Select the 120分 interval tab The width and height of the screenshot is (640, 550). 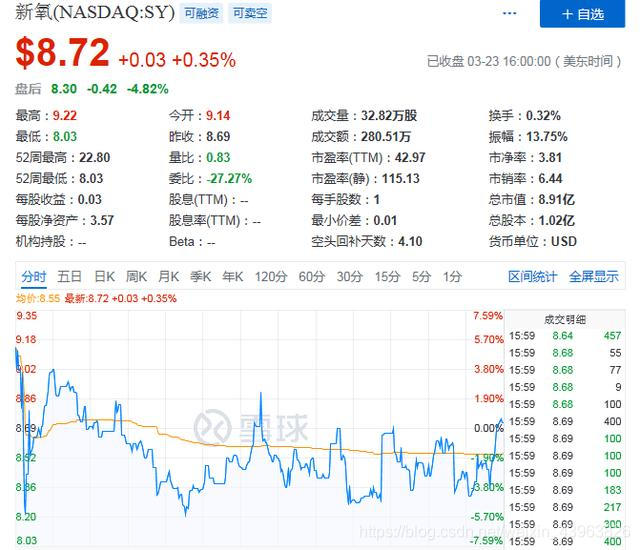coord(271,277)
